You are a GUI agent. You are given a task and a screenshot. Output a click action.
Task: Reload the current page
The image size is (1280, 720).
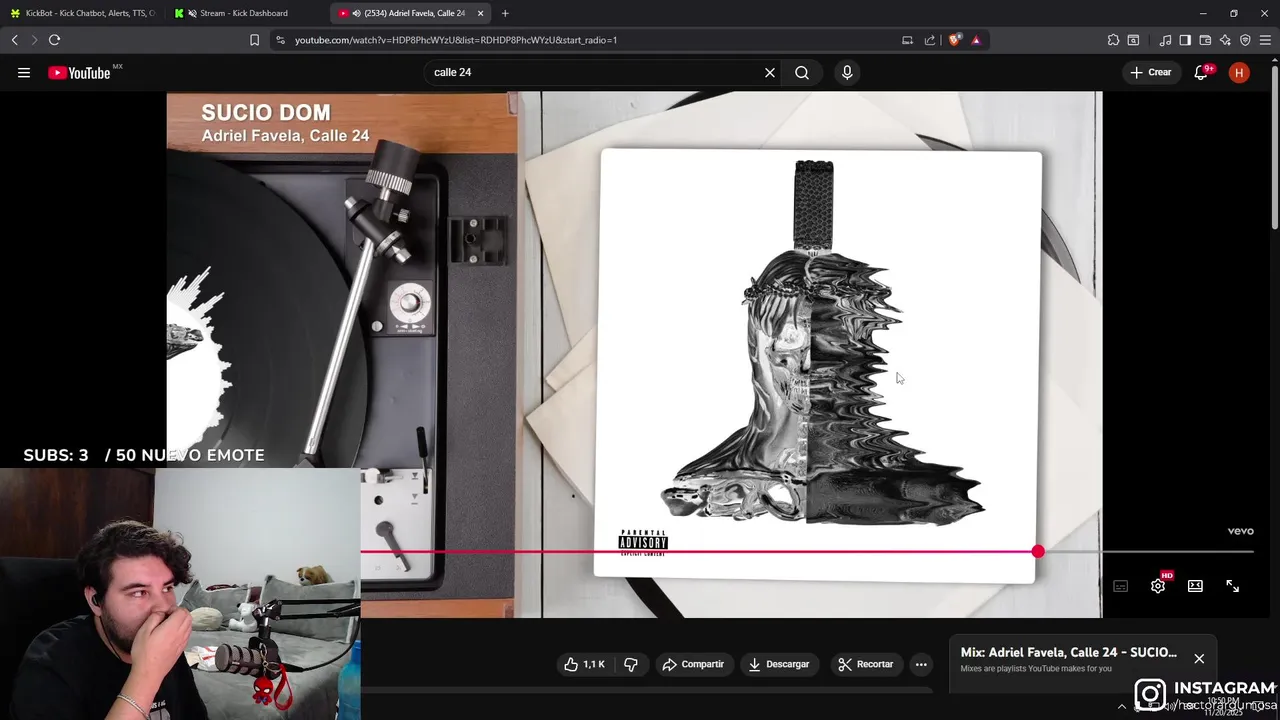pos(54,40)
